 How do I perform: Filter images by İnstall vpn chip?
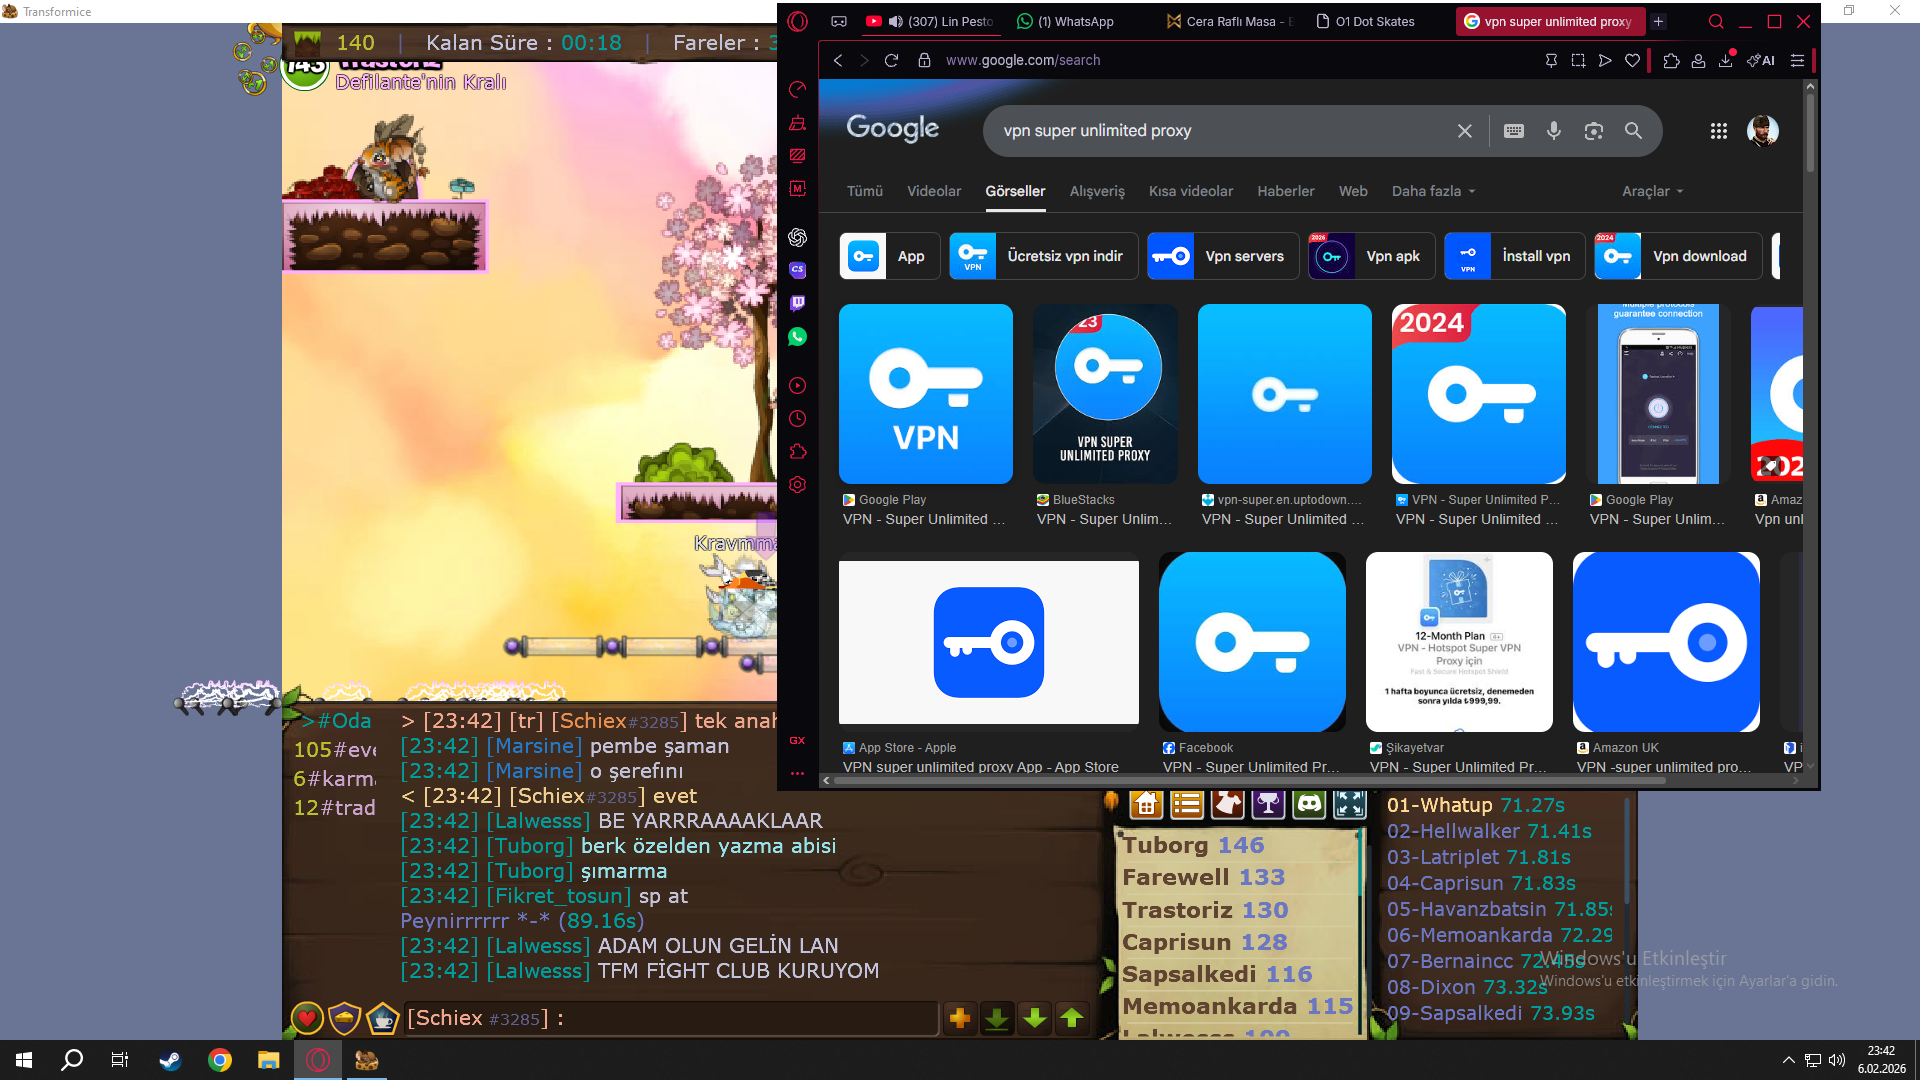(1515, 256)
